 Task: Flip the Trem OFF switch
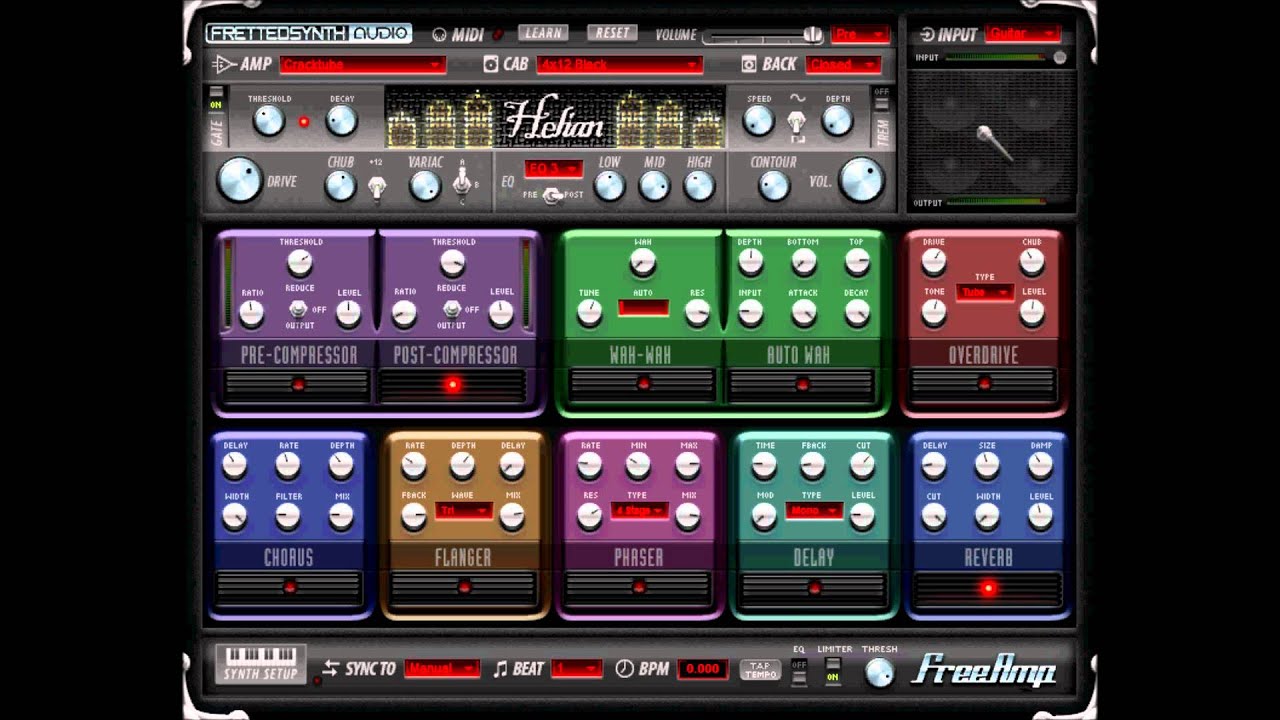point(881,99)
